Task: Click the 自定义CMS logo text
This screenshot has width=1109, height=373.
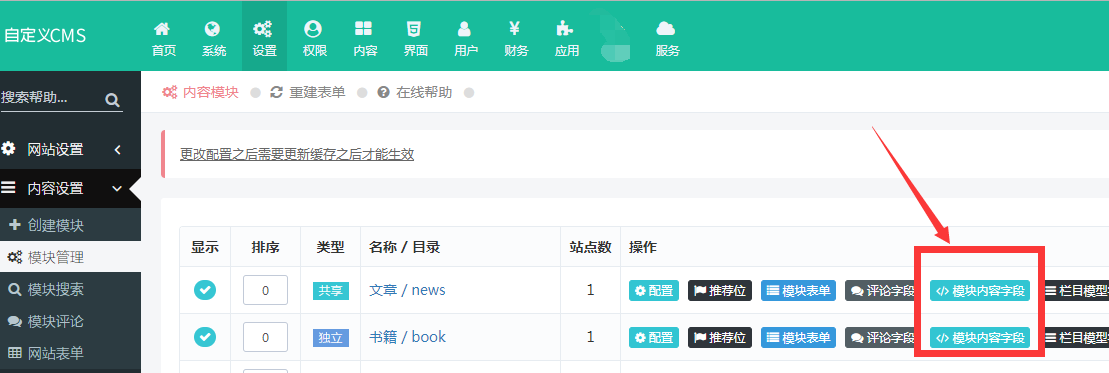Action: pyautogui.click(x=45, y=35)
